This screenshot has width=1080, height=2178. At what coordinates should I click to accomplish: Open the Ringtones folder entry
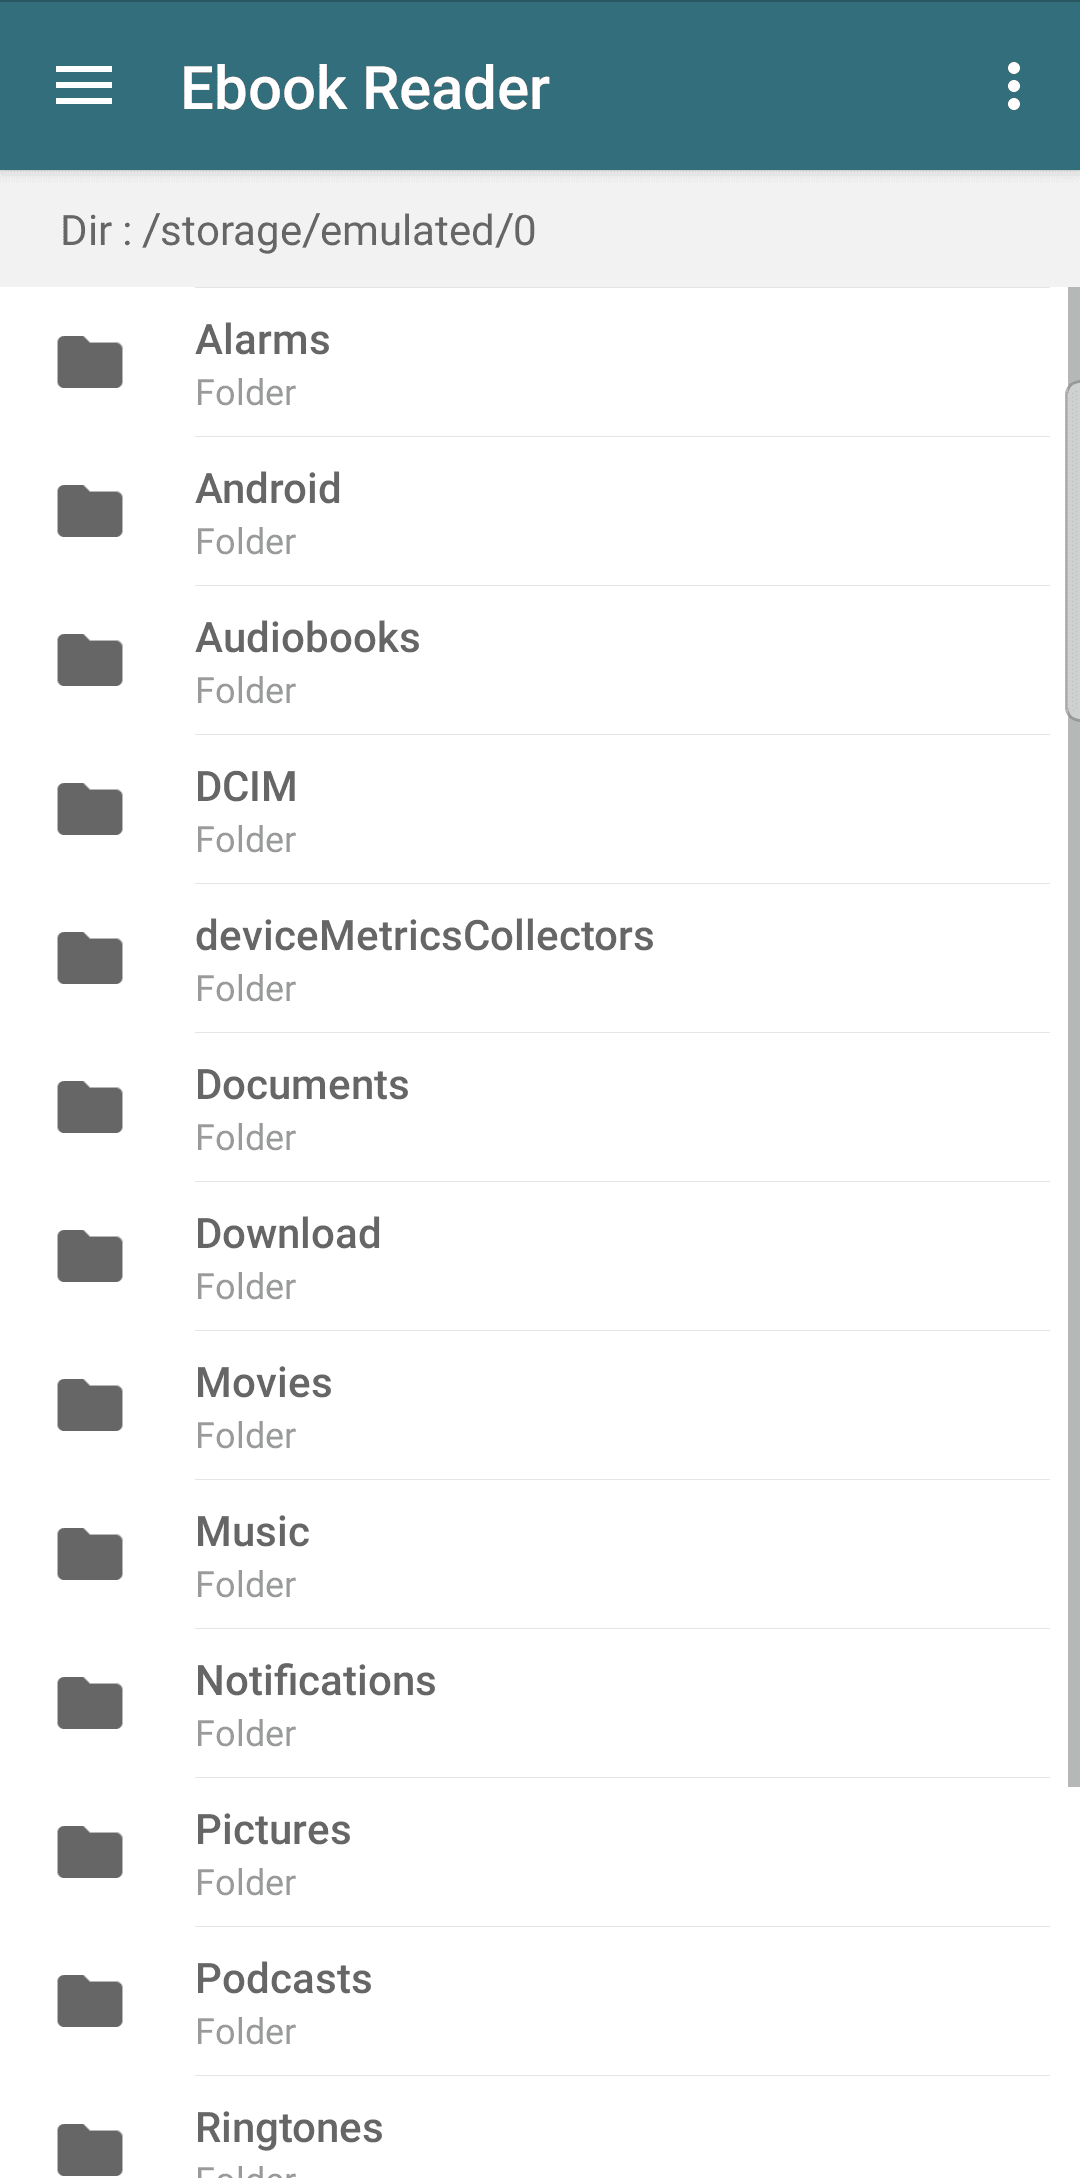pyautogui.click(x=289, y=2130)
